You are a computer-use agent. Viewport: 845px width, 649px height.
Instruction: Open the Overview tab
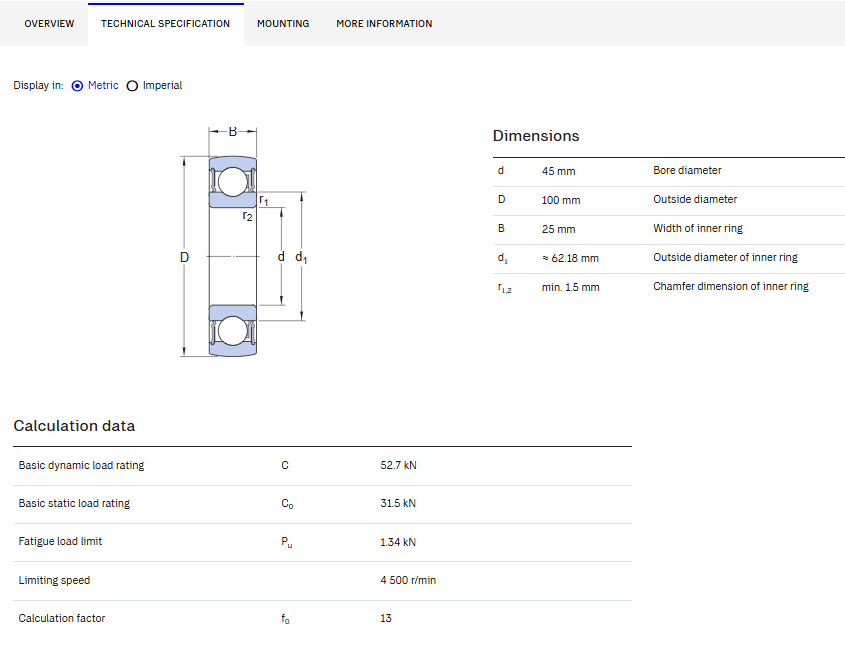point(49,24)
